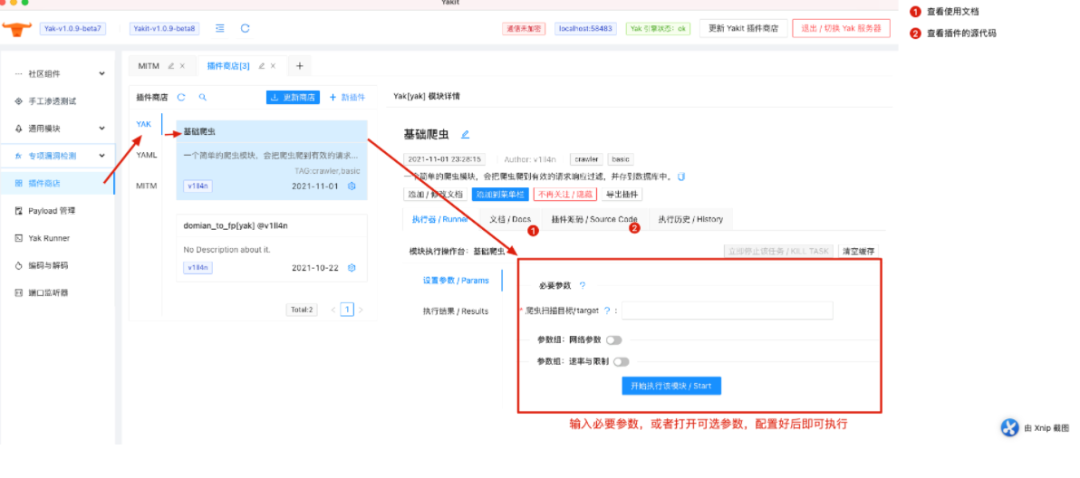Click the blue icon after the plugin description

pos(681,177)
